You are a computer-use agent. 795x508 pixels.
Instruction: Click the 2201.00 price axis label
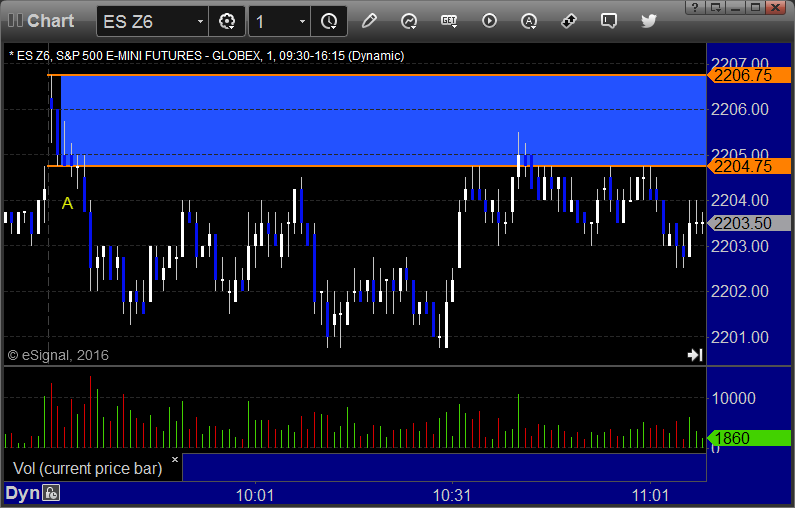740,337
